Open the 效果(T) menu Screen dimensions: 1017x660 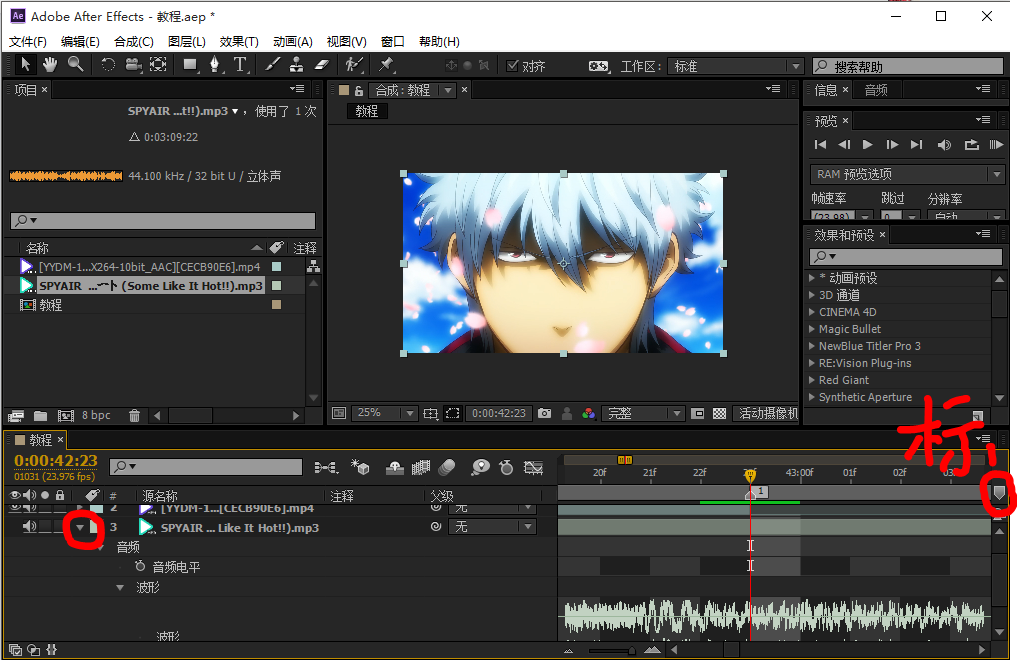point(239,41)
